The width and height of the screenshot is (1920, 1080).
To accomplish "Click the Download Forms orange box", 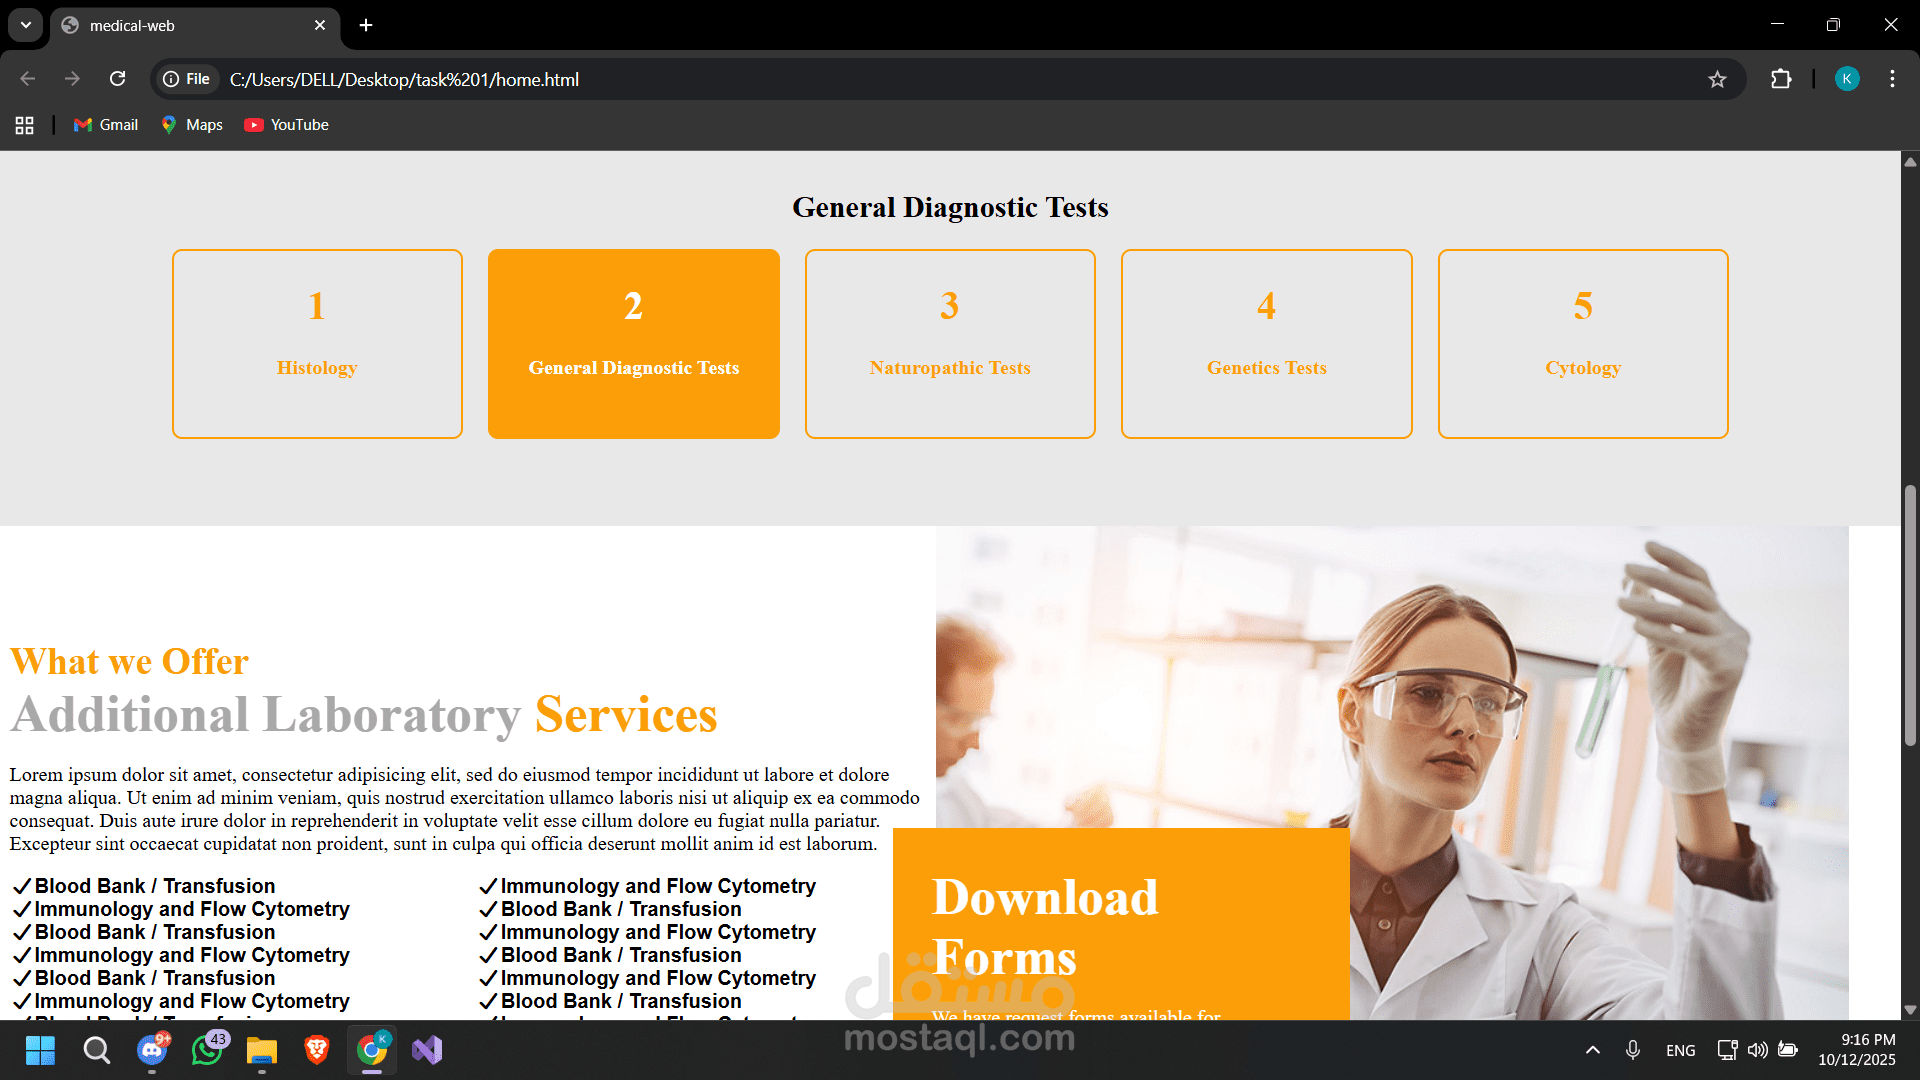I will [1121, 924].
